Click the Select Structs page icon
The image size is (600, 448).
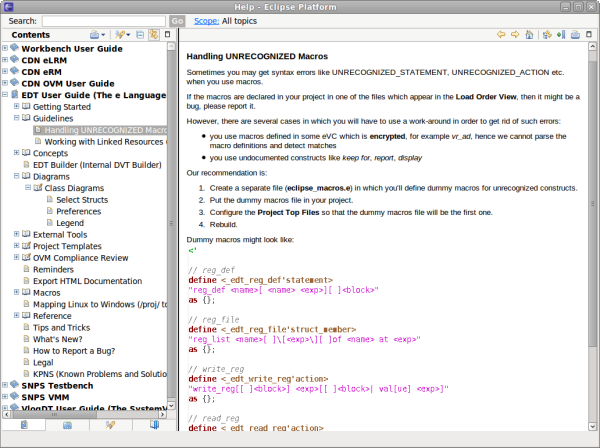49,199
